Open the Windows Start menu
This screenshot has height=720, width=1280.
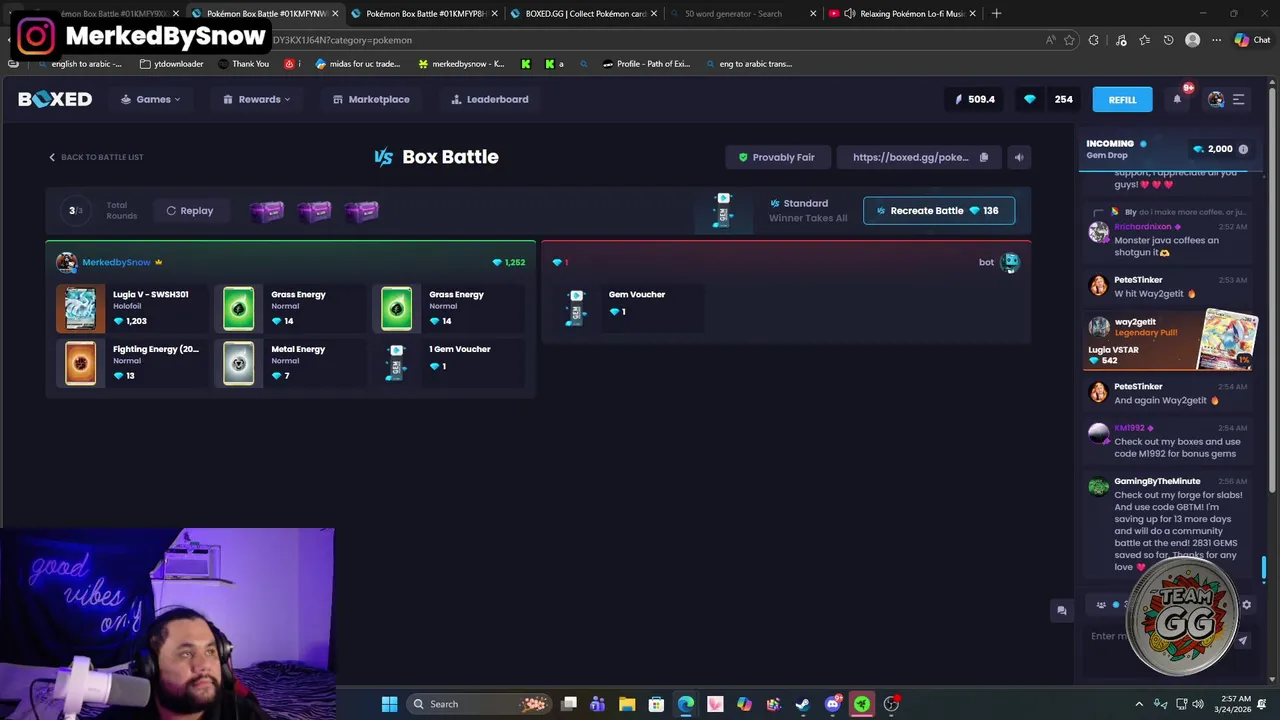tap(389, 704)
